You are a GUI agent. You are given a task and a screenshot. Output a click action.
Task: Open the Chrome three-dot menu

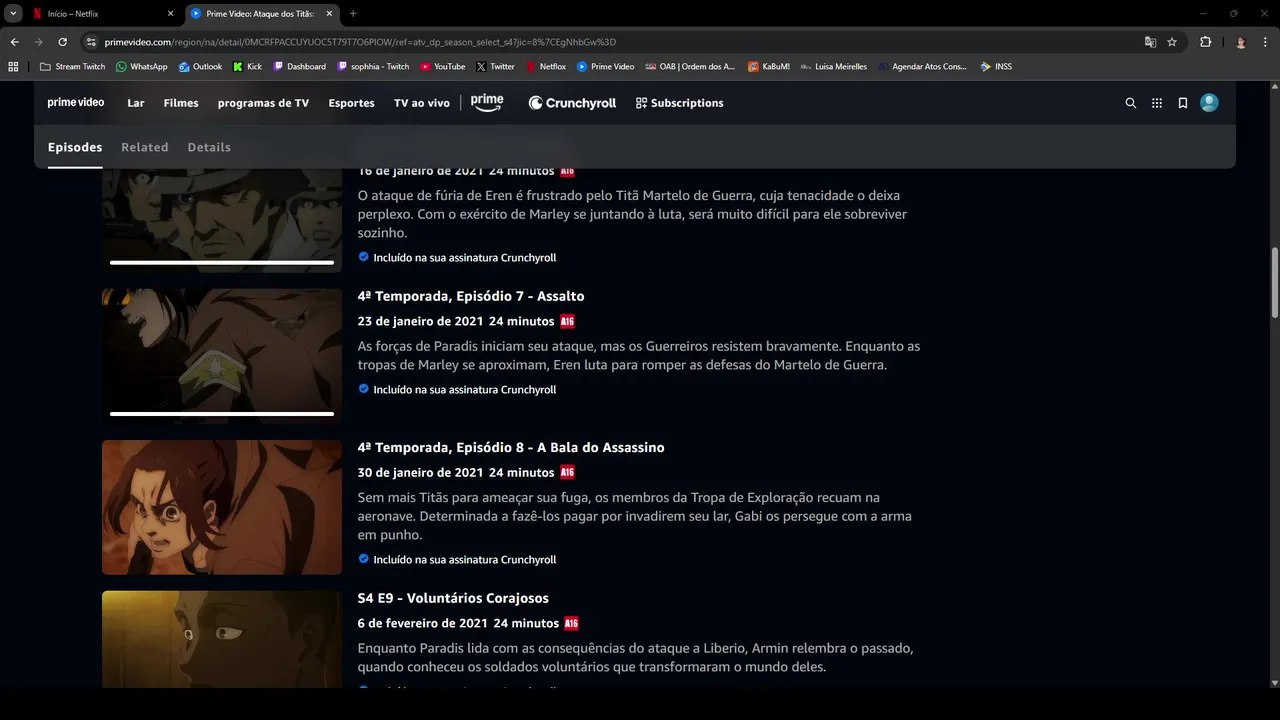[x=1265, y=42]
